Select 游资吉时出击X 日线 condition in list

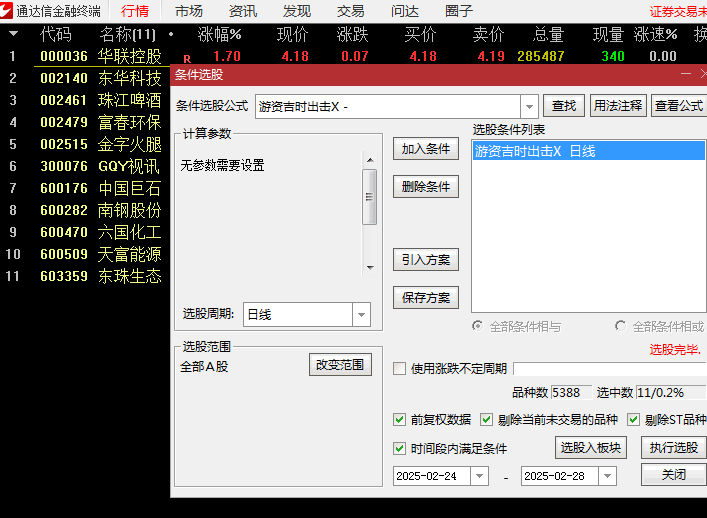pyautogui.click(x=589, y=151)
